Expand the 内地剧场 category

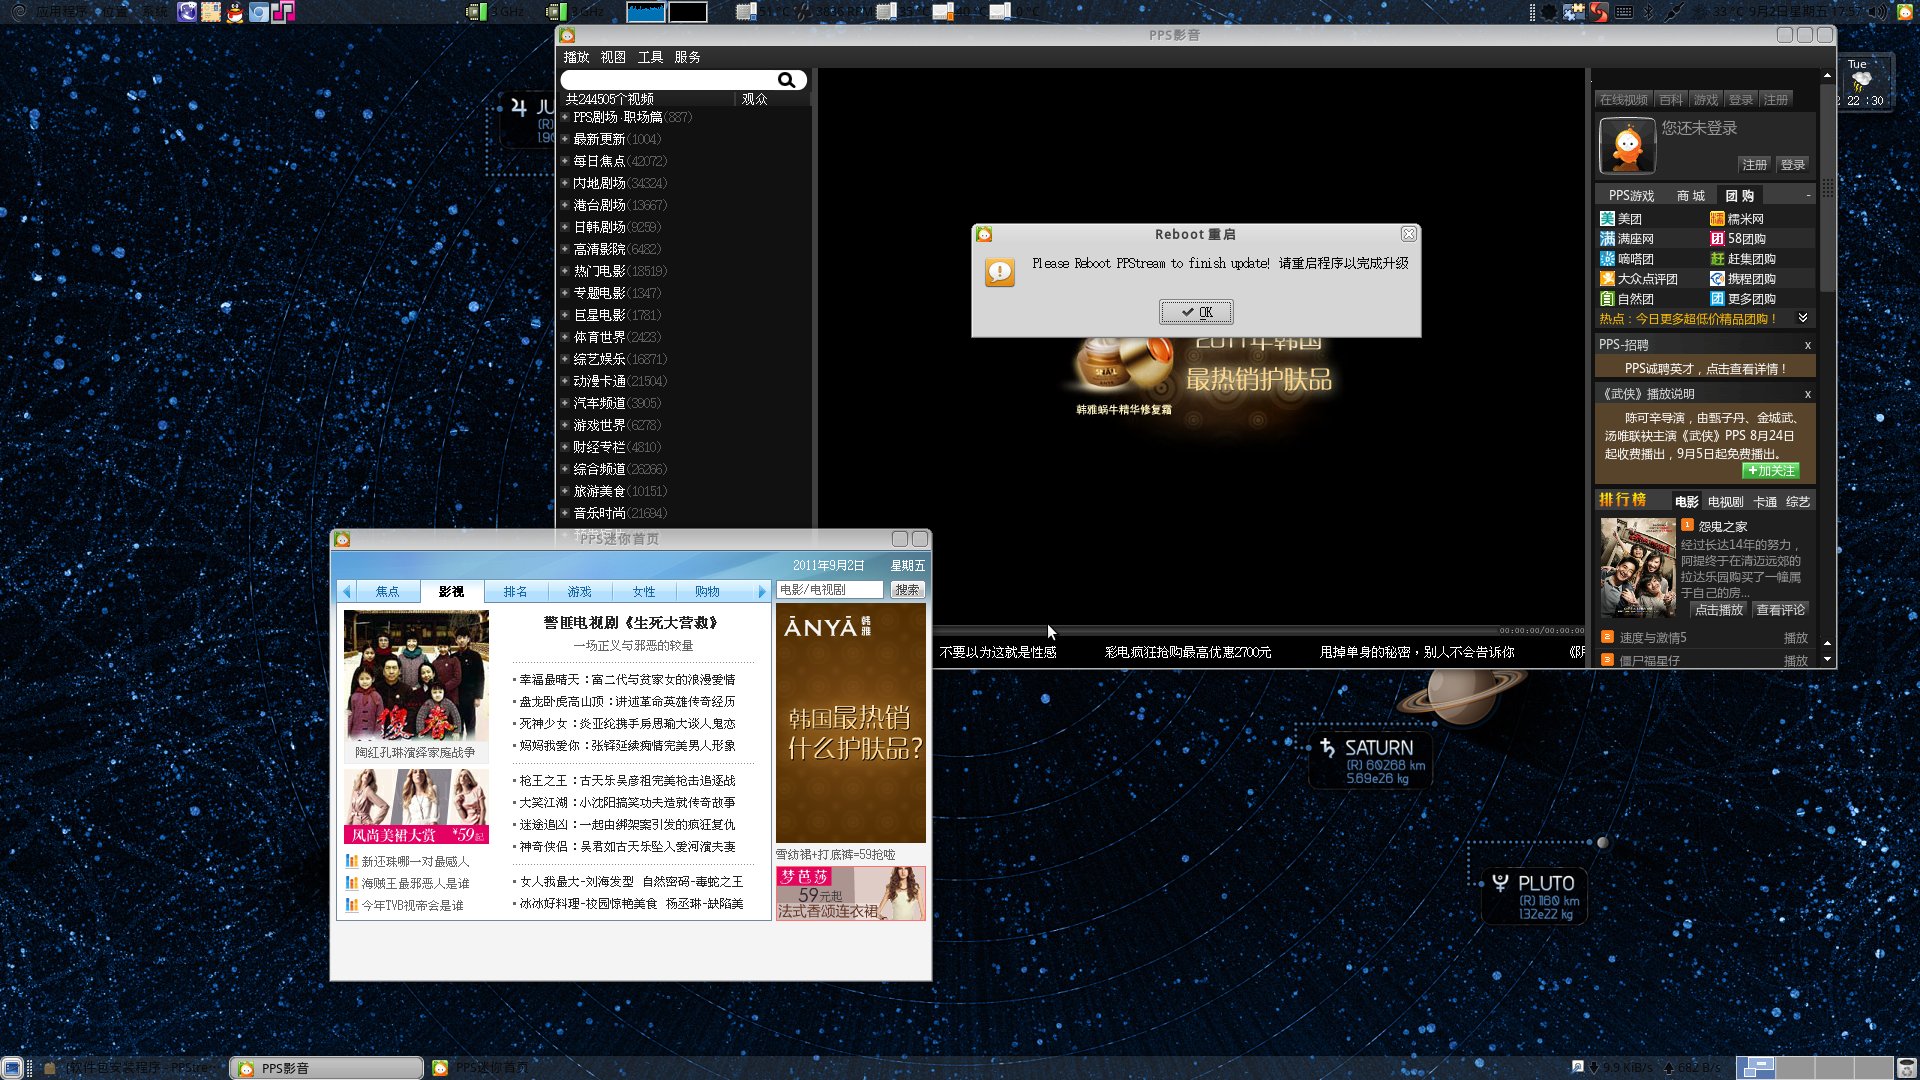point(565,183)
